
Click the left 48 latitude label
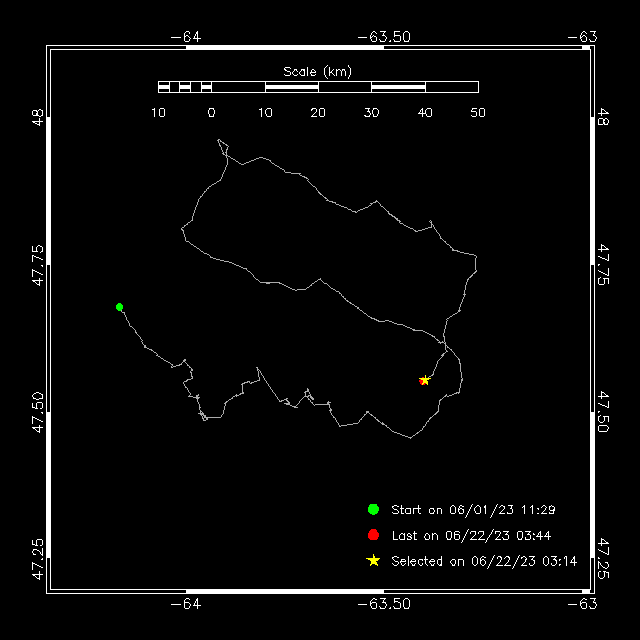38,117
